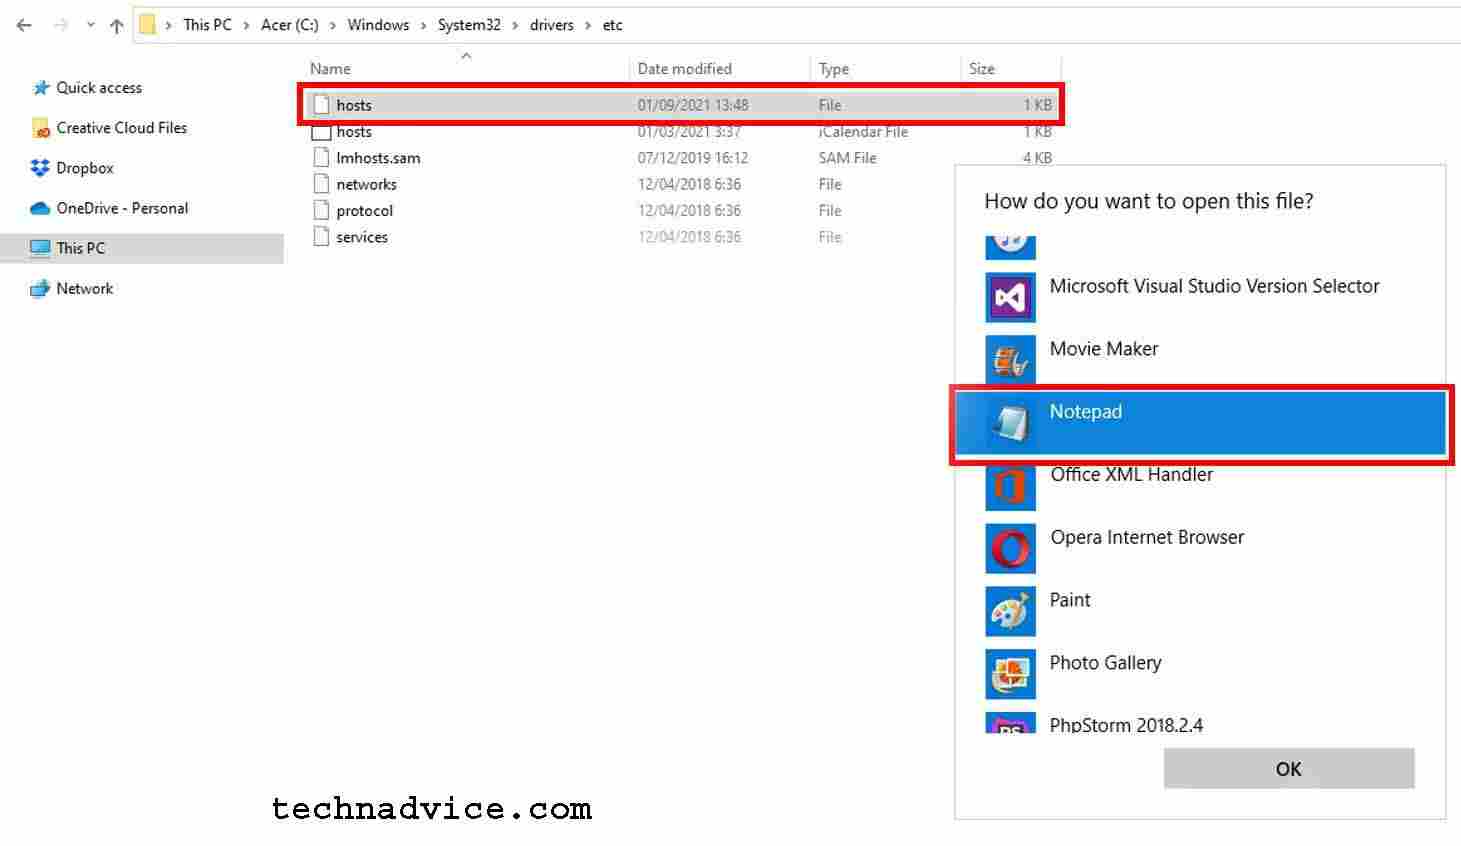Viewport: 1461px width, 846px height.
Task: Expand breadcrumb chevron after System32
Action: coord(515,25)
